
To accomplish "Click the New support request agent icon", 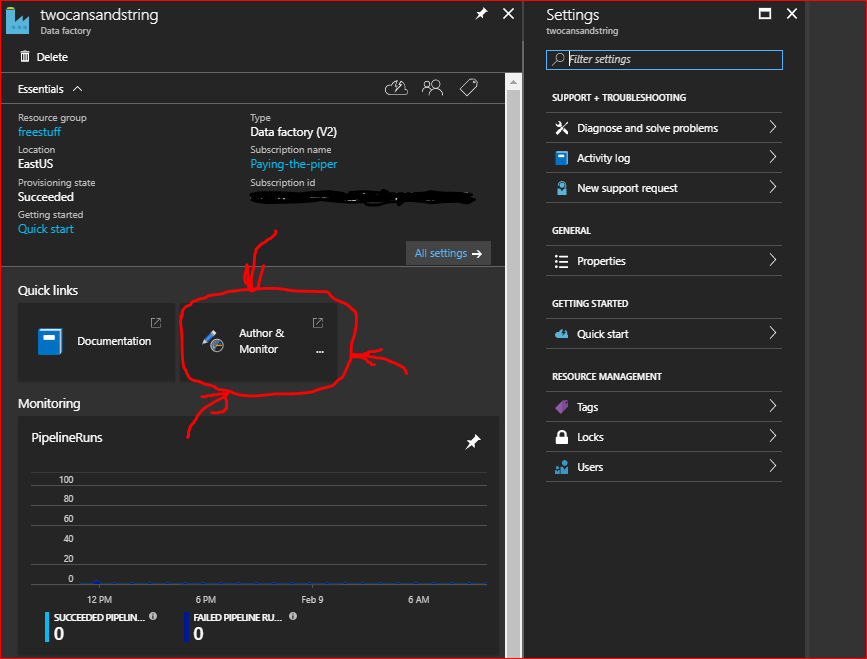I will 562,188.
